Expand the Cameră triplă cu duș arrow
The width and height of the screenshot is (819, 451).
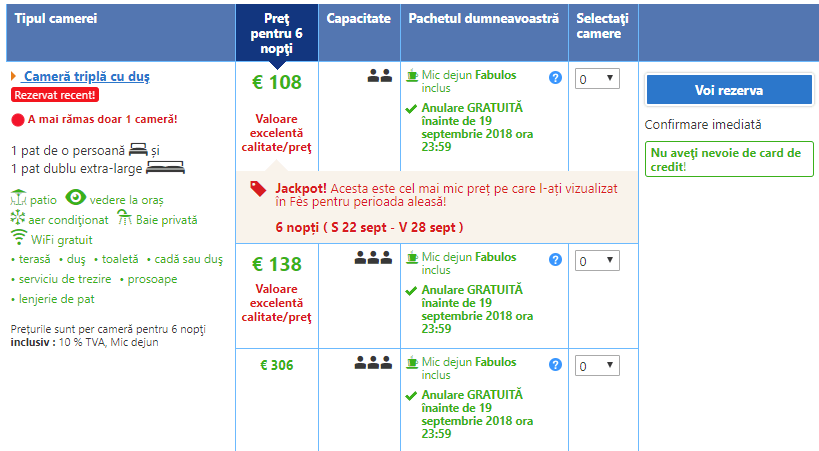coord(13,77)
